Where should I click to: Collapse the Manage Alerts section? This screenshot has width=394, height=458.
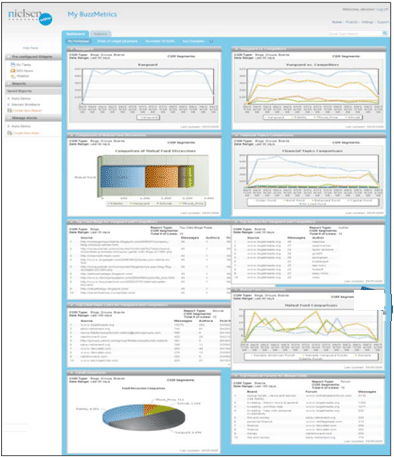[x=8, y=118]
